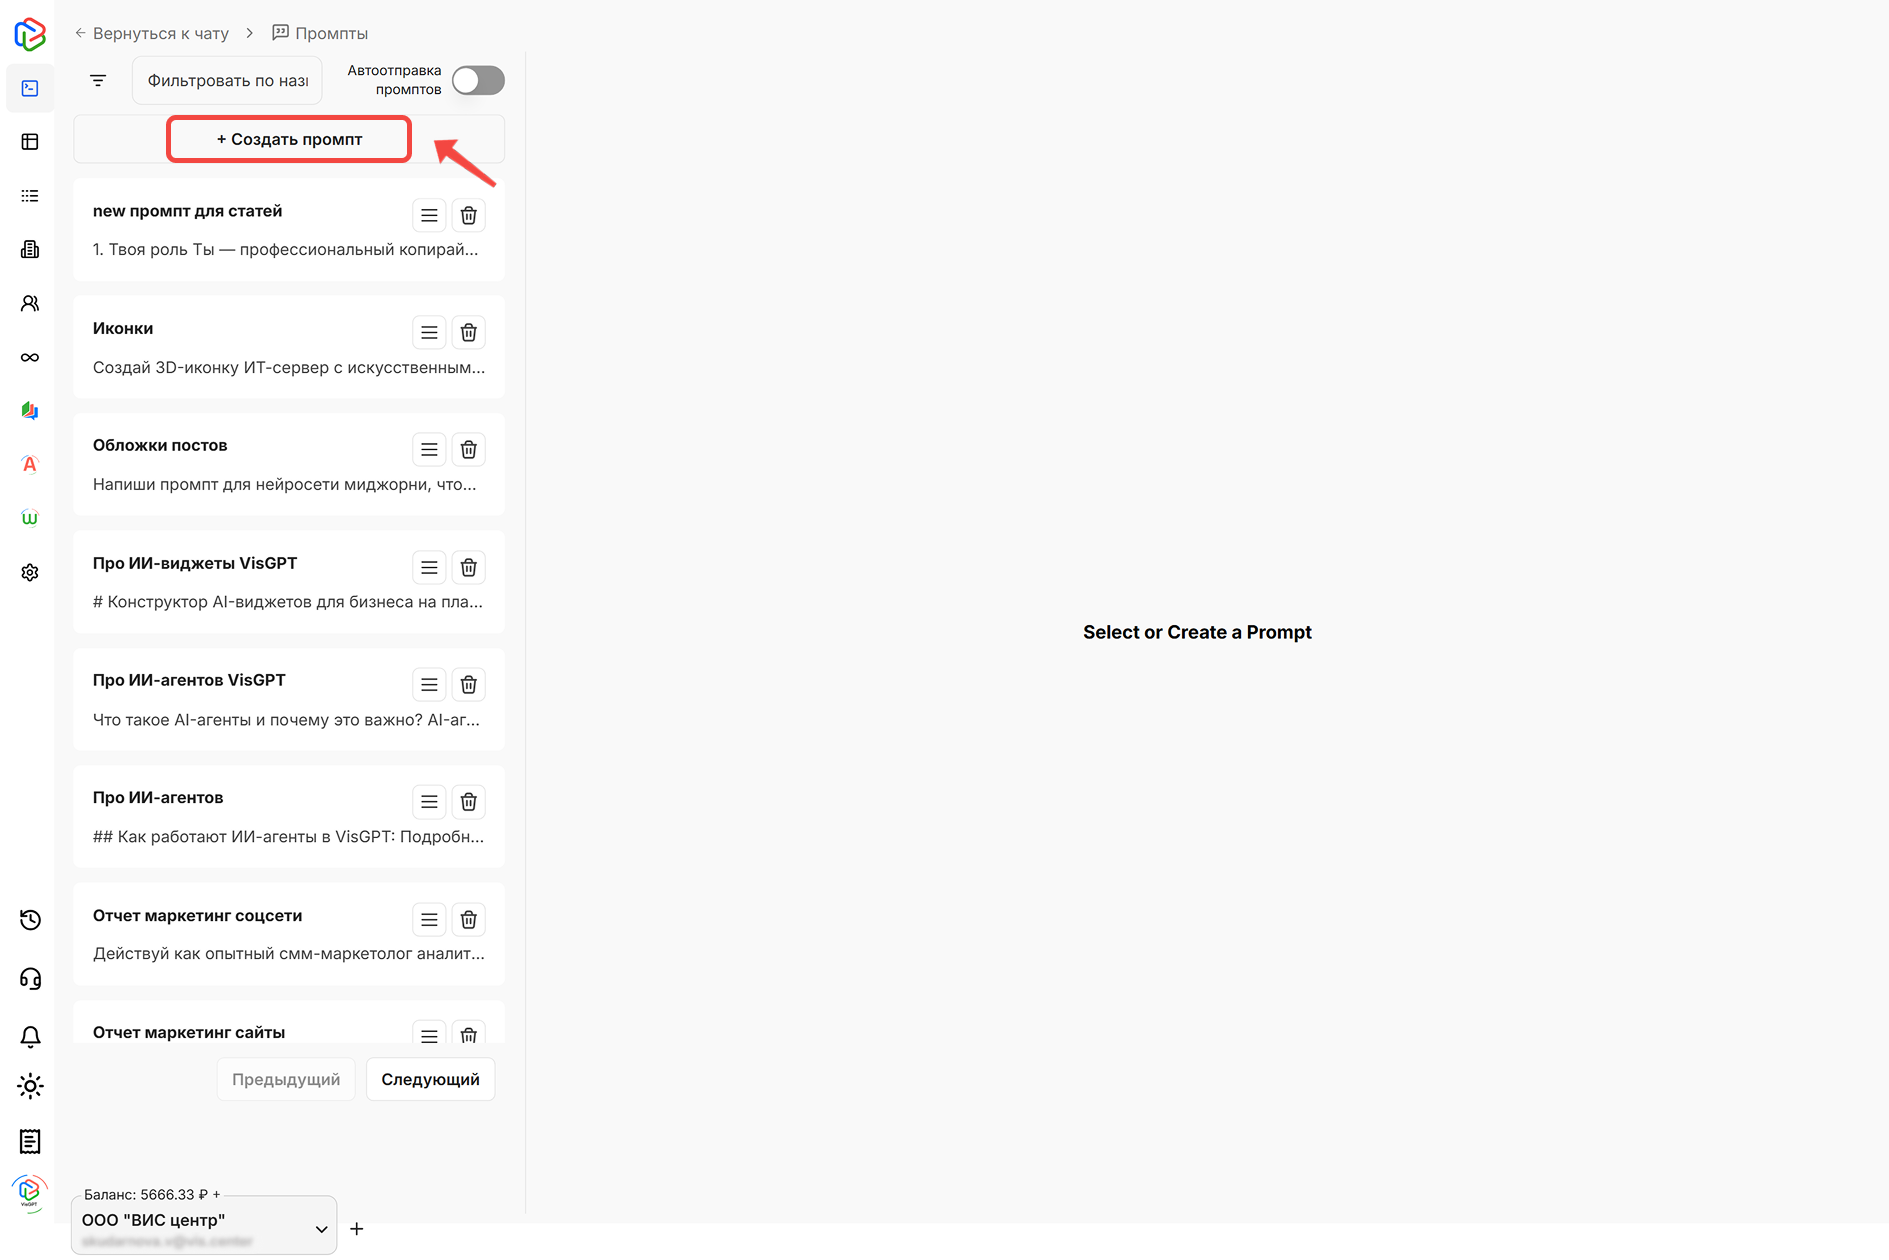Toggle the Автоотправка промптов switch
The height and width of the screenshot is (1260, 1889).
tap(478, 80)
